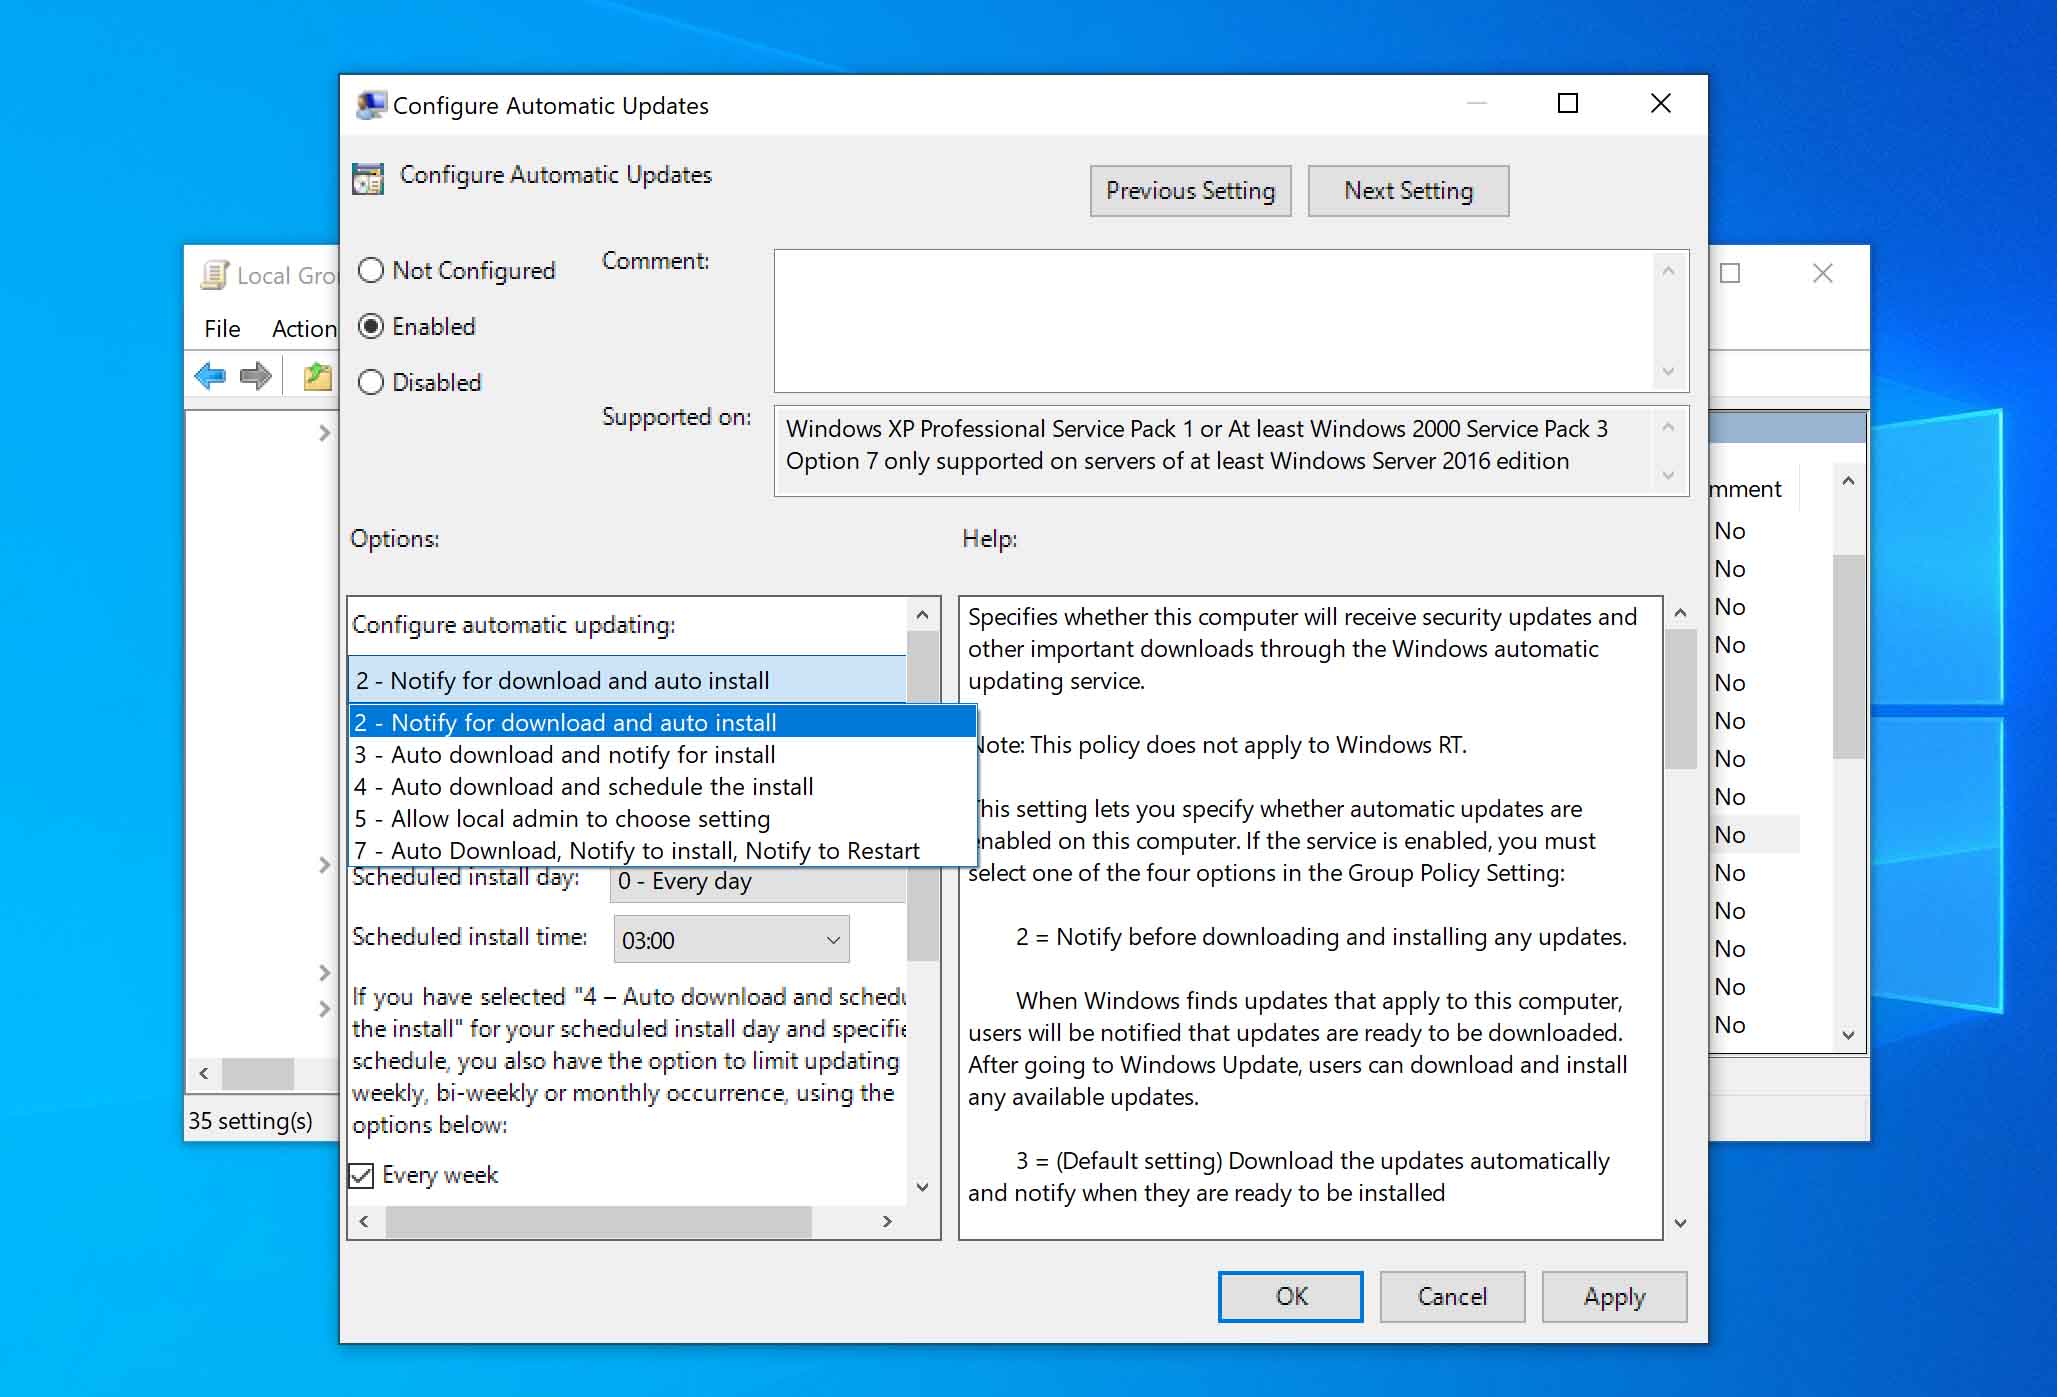
Task: Confirm with the OK button
Action: (1290, 1296)
